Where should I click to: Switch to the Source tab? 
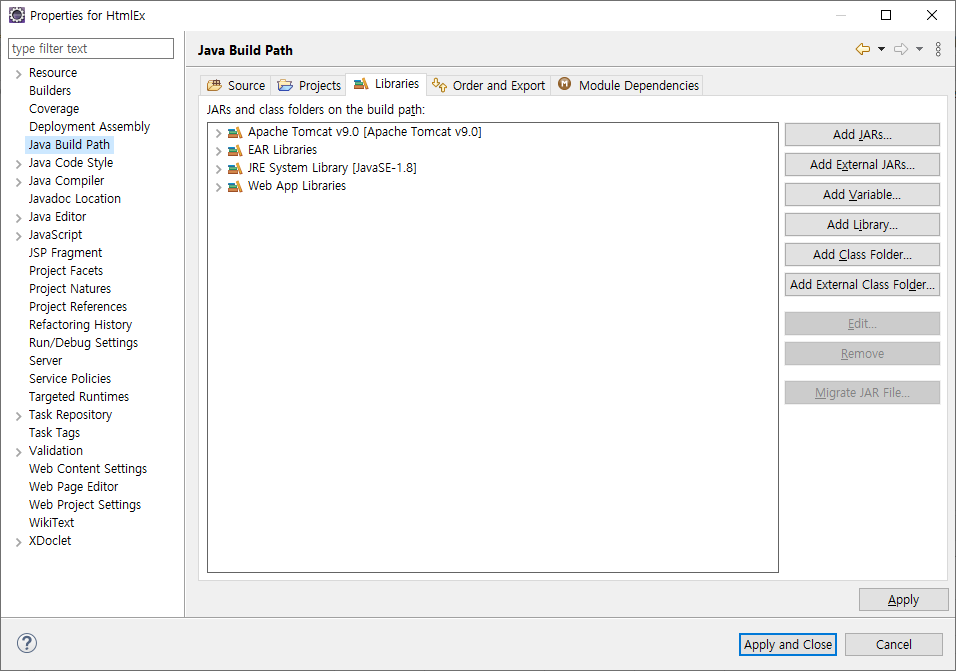[236, 85]
